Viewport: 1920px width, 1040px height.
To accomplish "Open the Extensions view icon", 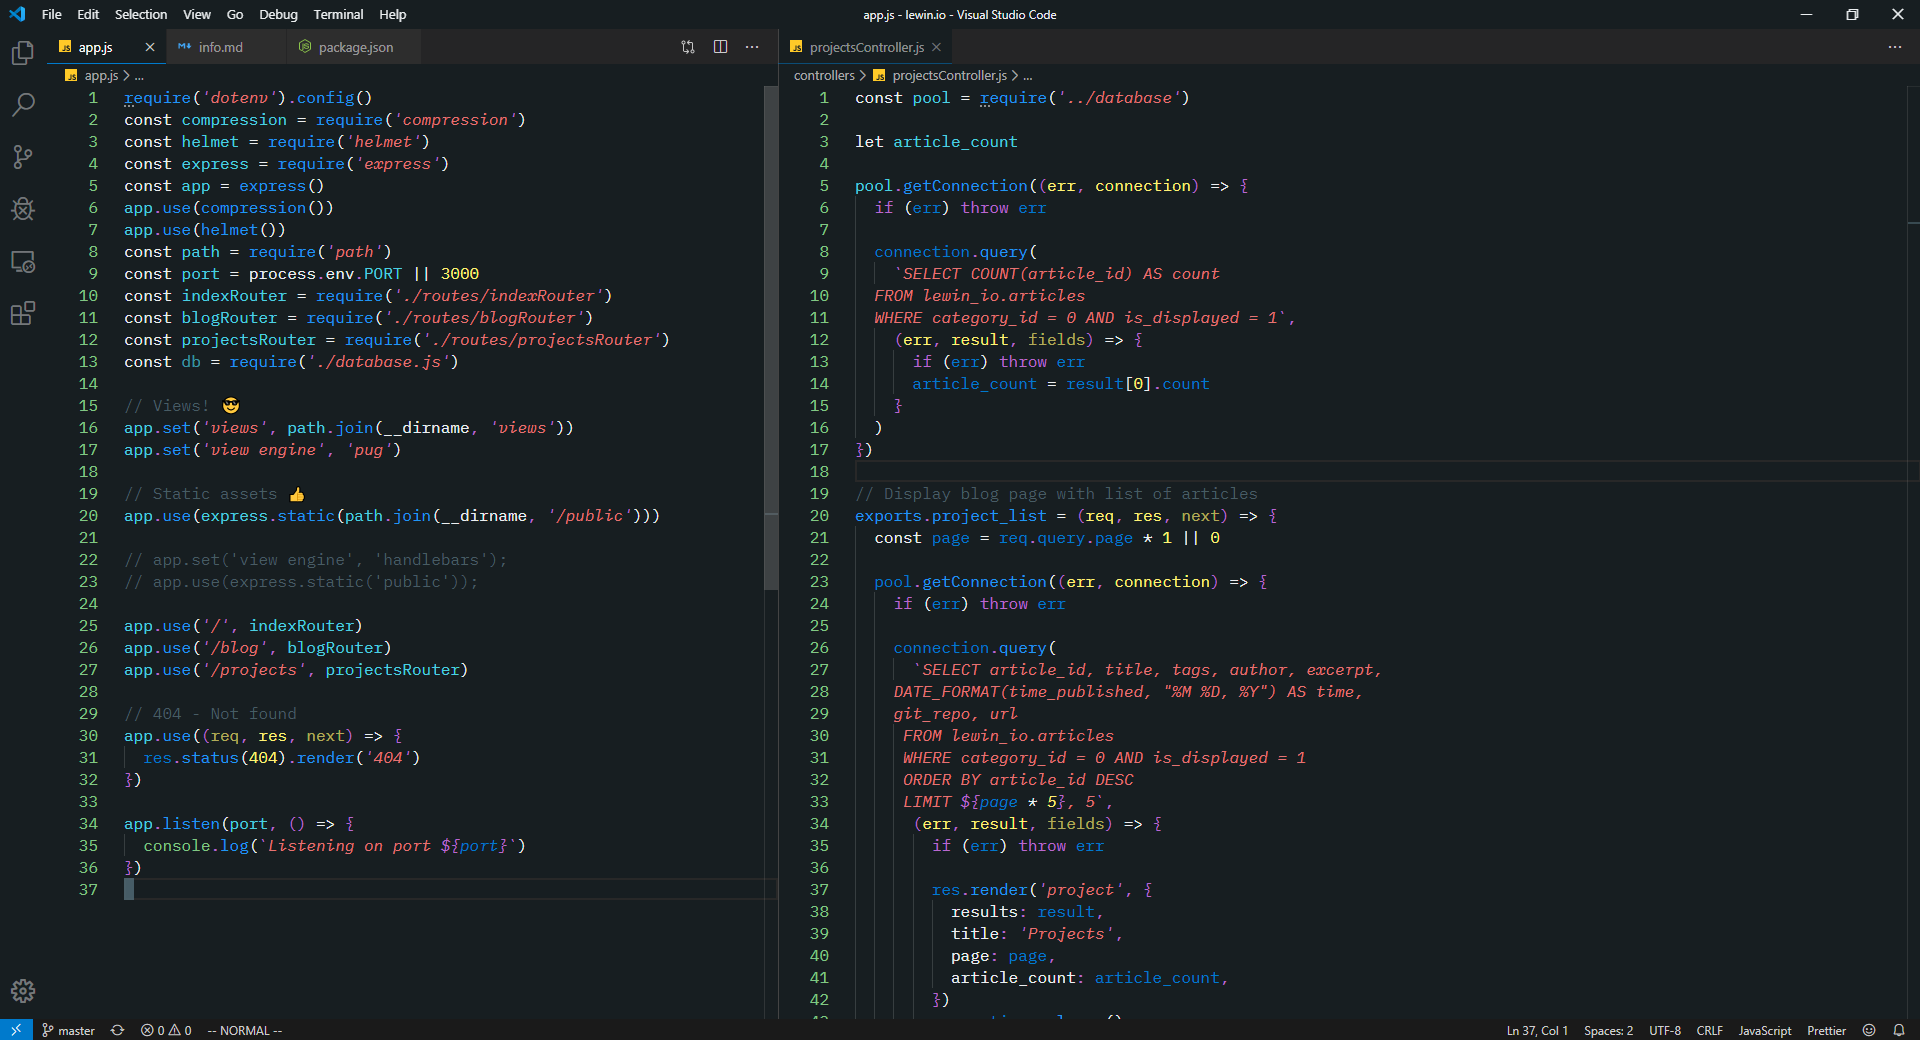I will pos(22,314).
